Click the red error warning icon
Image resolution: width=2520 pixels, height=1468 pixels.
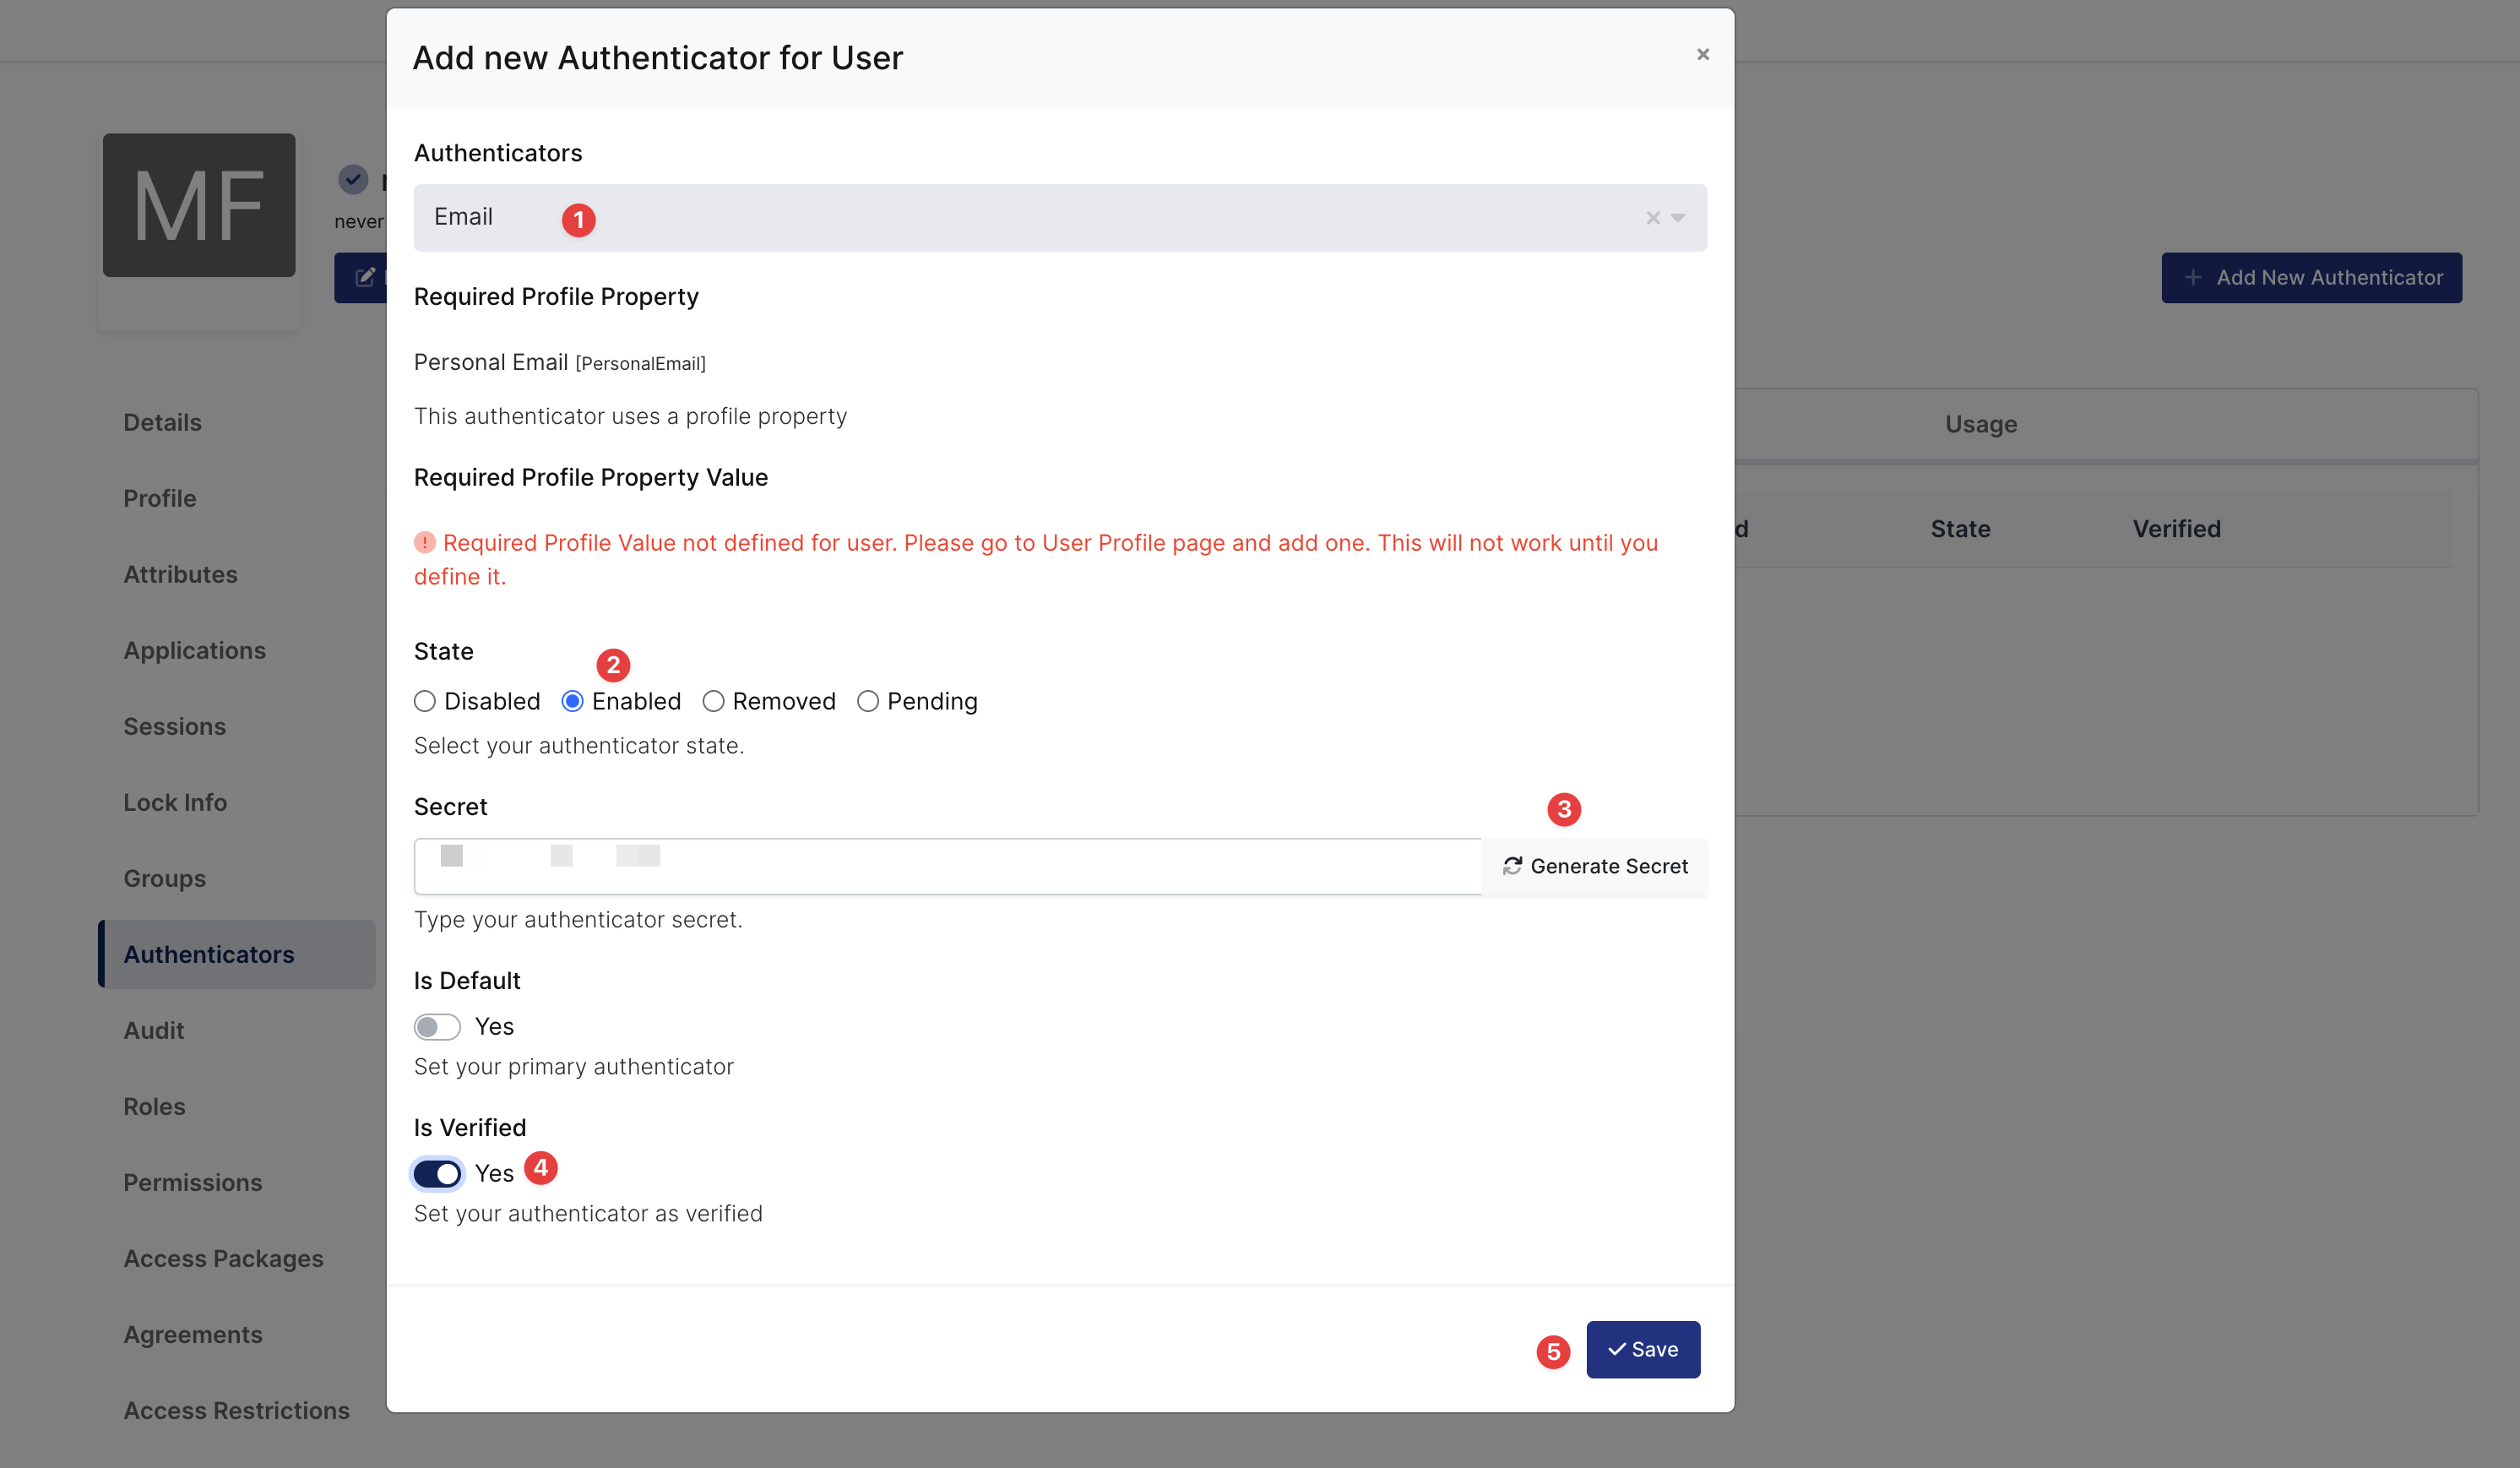click(x=425, y=542)
